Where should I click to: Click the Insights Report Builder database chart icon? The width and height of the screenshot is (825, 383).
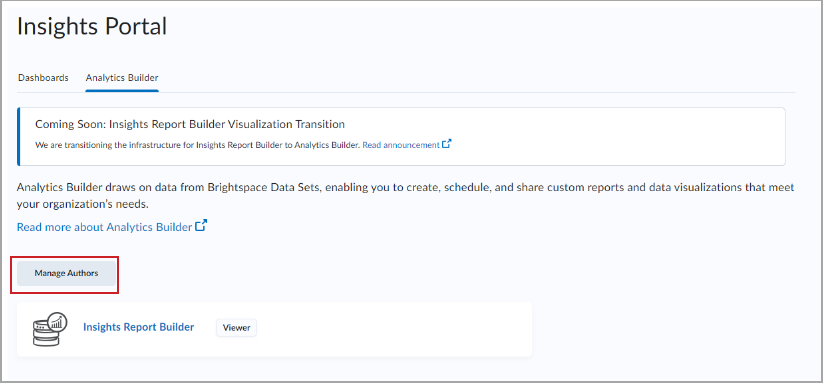click(49, 329)
